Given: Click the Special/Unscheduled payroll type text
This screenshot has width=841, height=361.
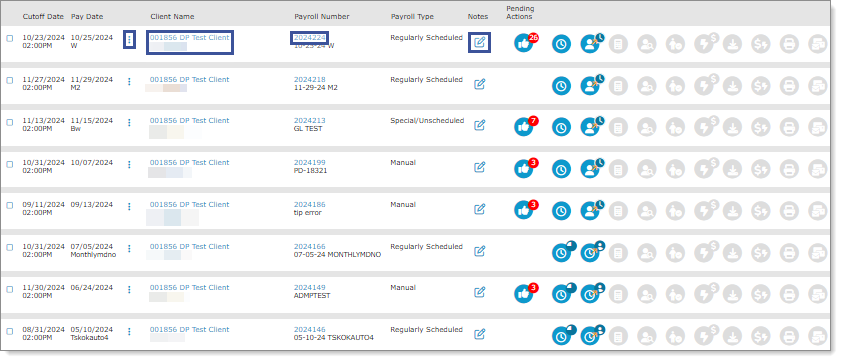Looking at the screenshot, I should click(x=427, y=121).
